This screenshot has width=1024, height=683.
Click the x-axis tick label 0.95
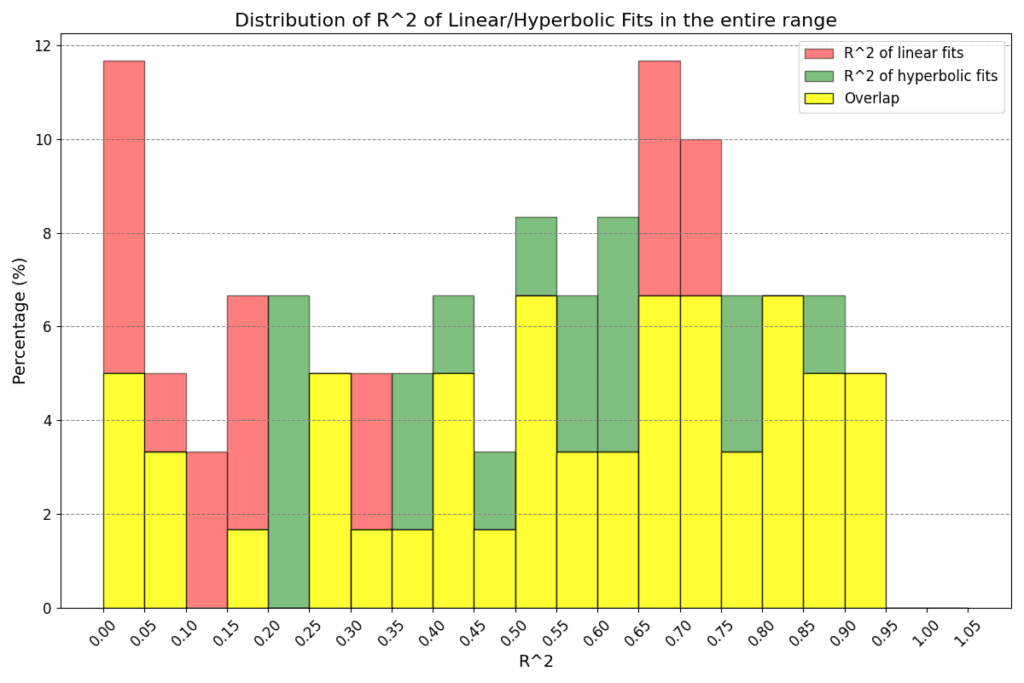point(883,633)
